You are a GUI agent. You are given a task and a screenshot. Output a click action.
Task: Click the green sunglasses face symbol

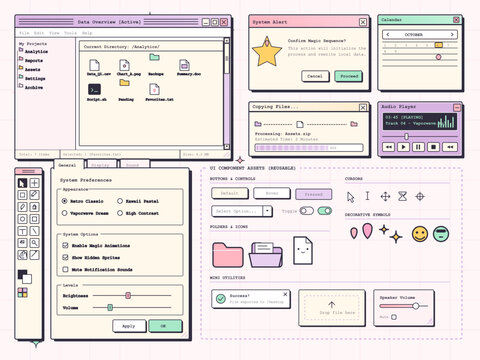[x=441, y=234]
